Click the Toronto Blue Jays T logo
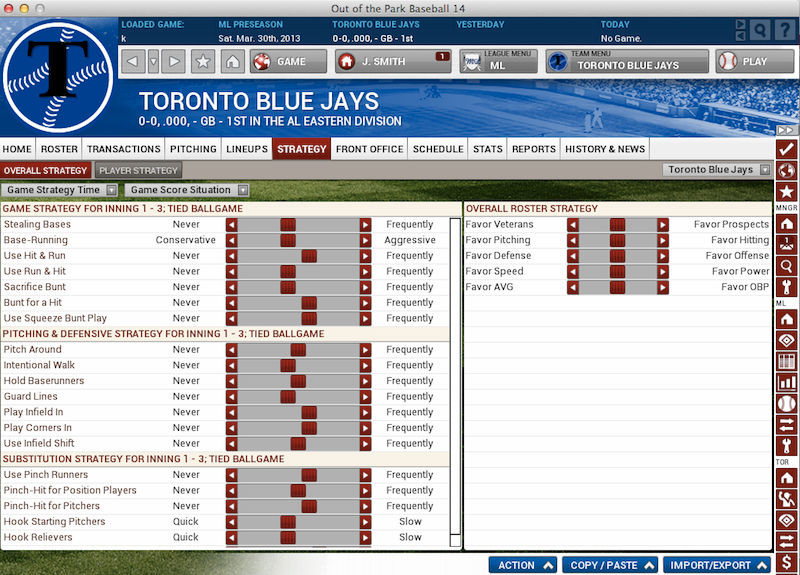800x575 pixels. coord(58,76)
